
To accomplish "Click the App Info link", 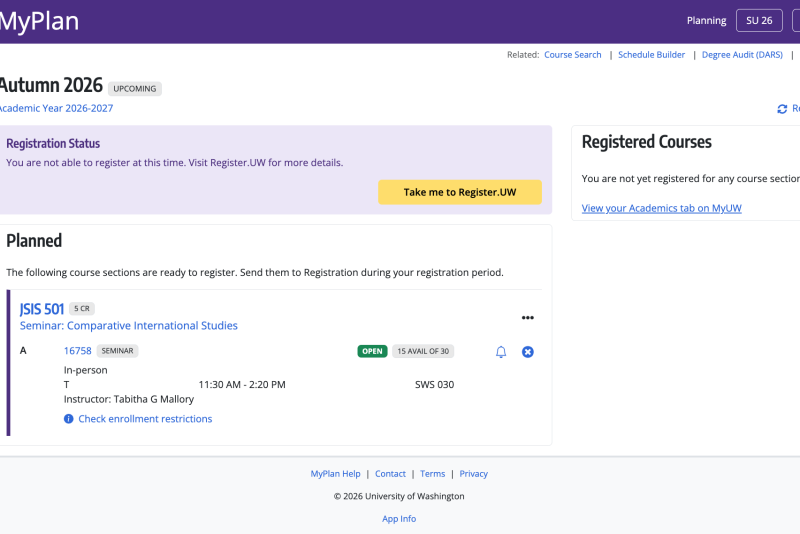I will (399, 519).
